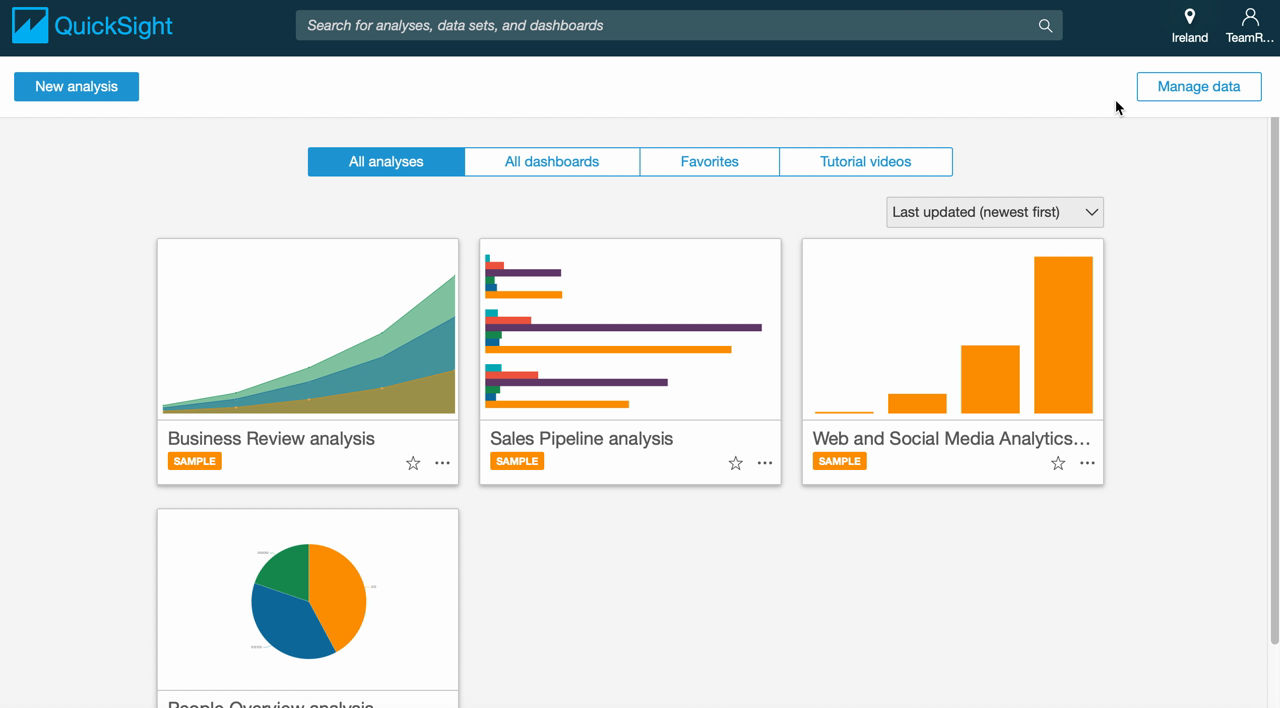Click the QuickSight logo icon
Image resolution: width=1280 pixels, height=708 pixels.
click(x=30, y=25)
